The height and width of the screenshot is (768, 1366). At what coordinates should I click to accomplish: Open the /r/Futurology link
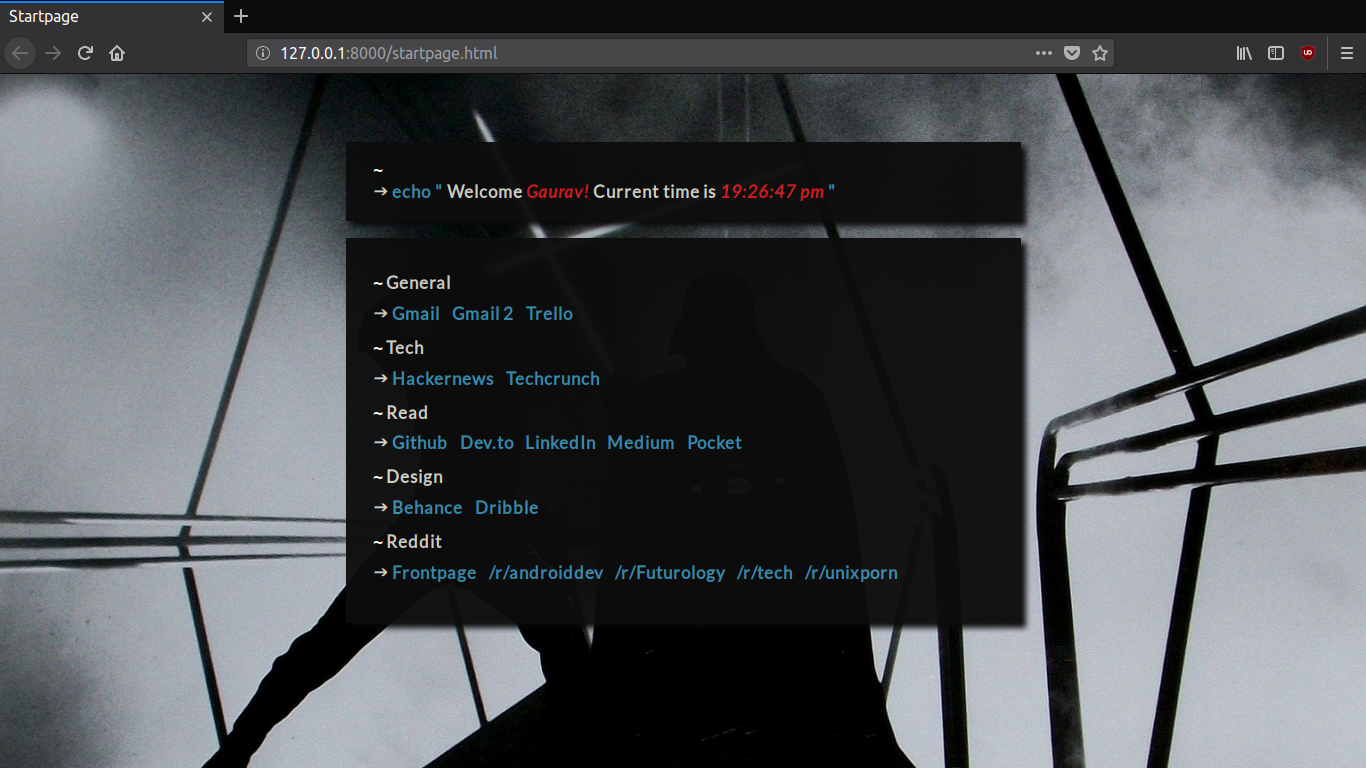(670, 572)
